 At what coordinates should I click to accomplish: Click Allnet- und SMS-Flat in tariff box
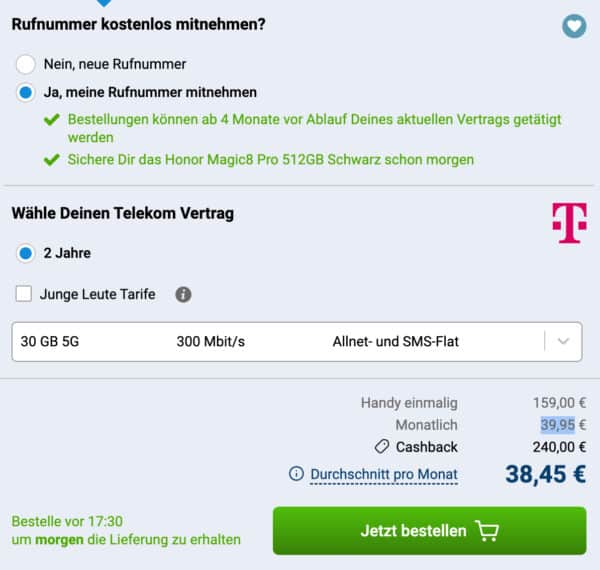point(396,341)
